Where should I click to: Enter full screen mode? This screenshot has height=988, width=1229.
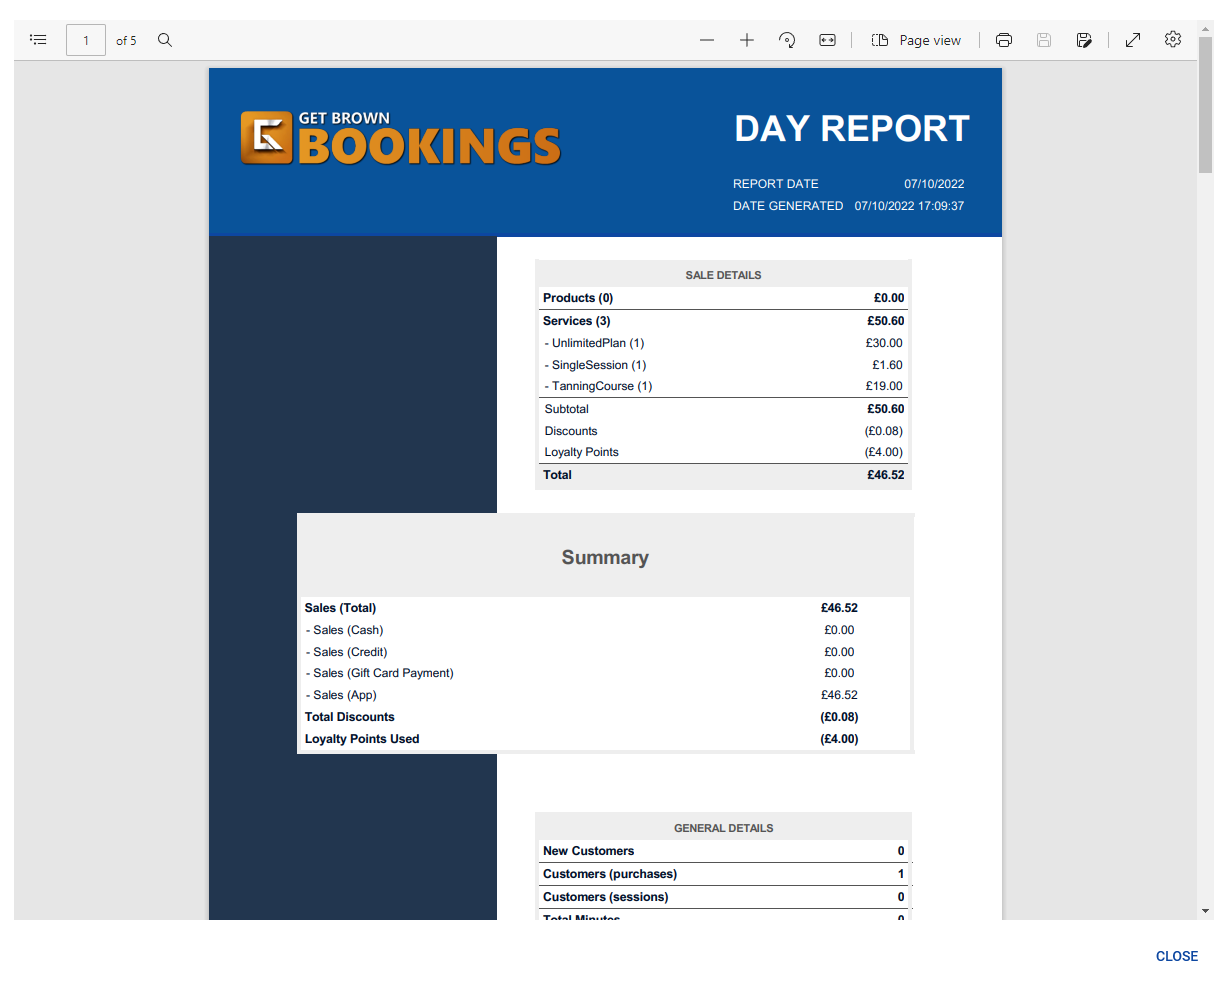(x=1133, y=40)
